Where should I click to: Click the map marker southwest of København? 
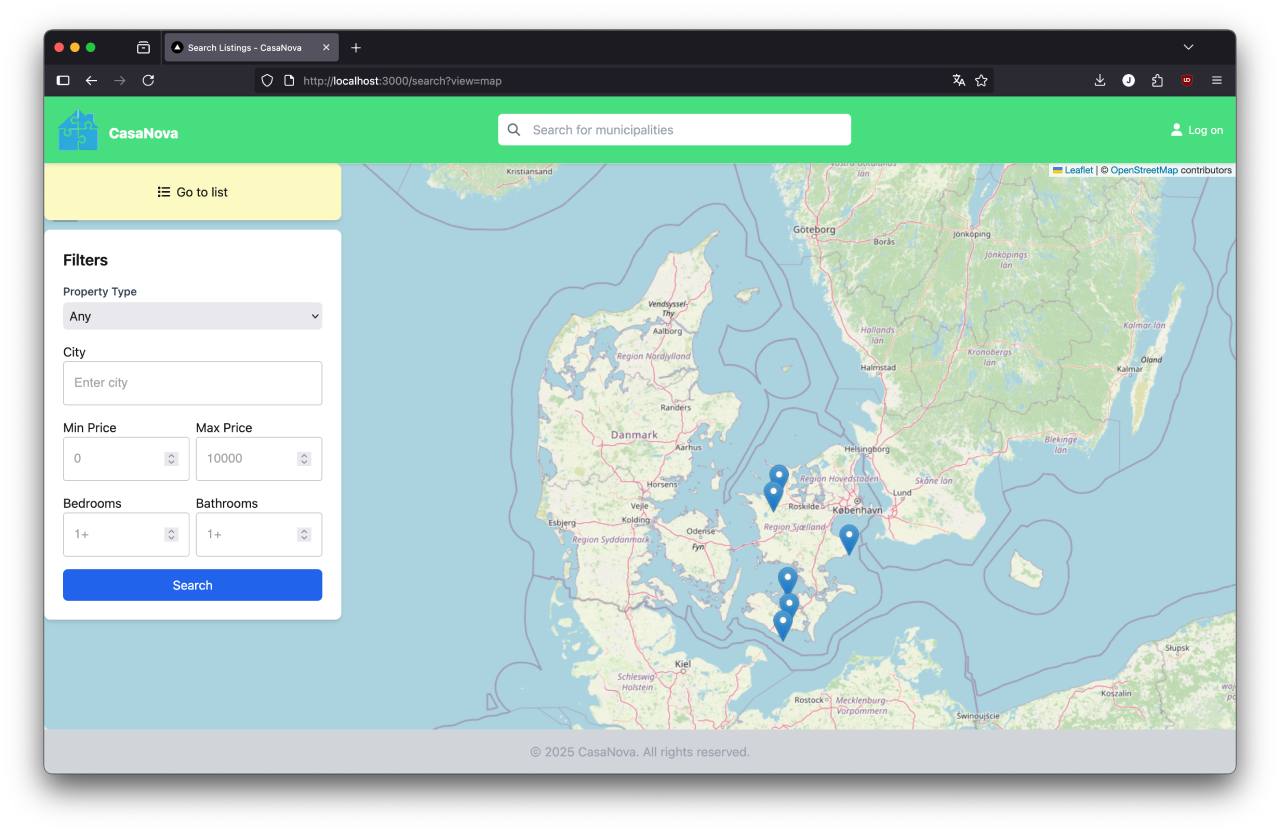click(x=848, y=538)
